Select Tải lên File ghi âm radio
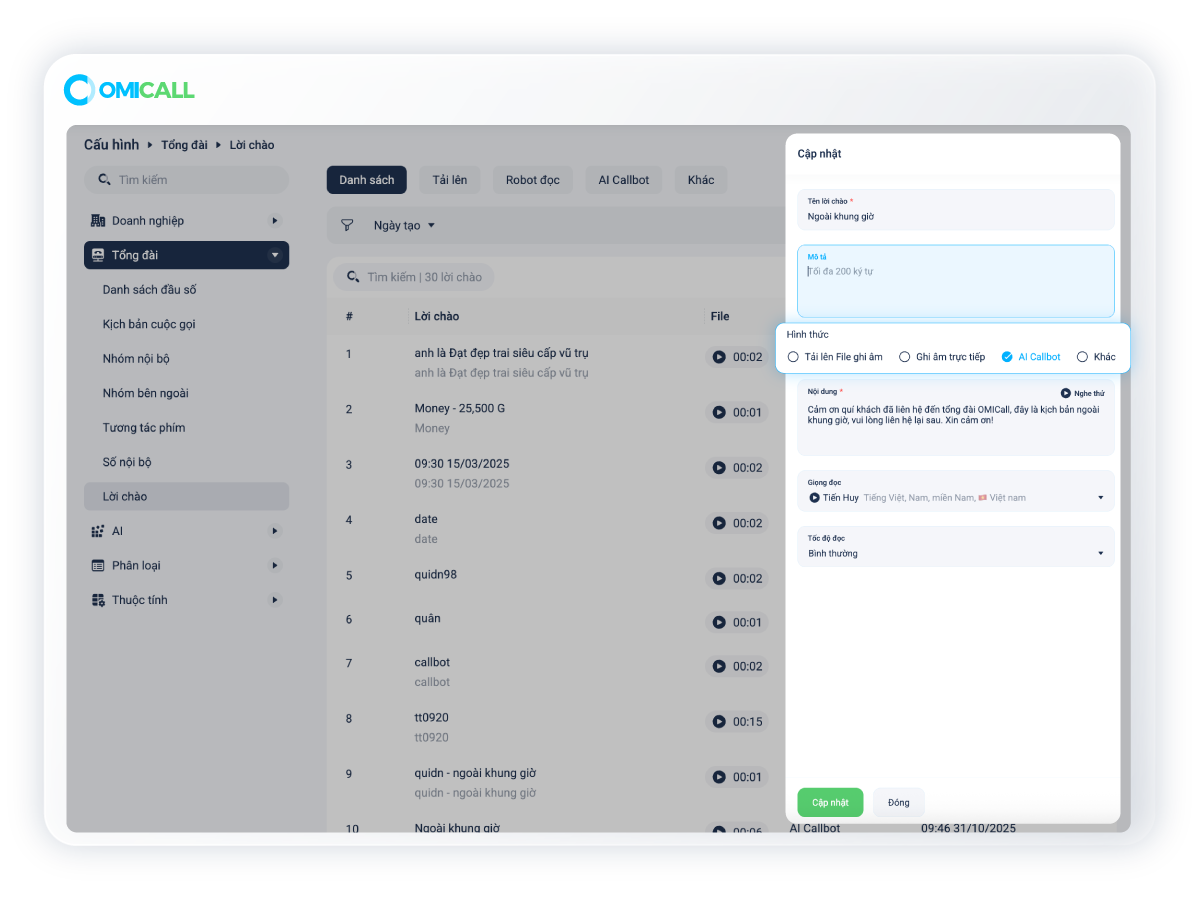The width and height of the screenshot is (1200, 900). pyautogui.click(x=794, y=357)
